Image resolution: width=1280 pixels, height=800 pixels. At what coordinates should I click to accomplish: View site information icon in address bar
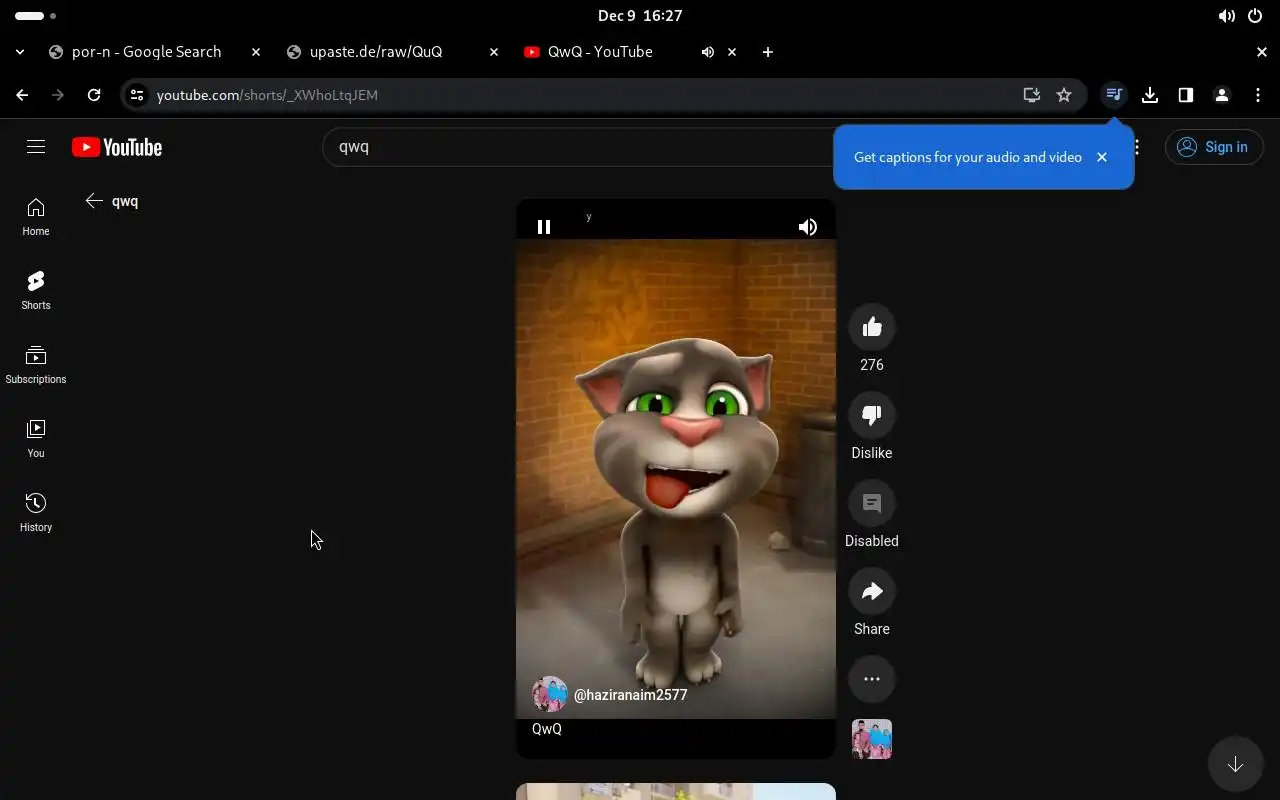(x=138, y=95)
